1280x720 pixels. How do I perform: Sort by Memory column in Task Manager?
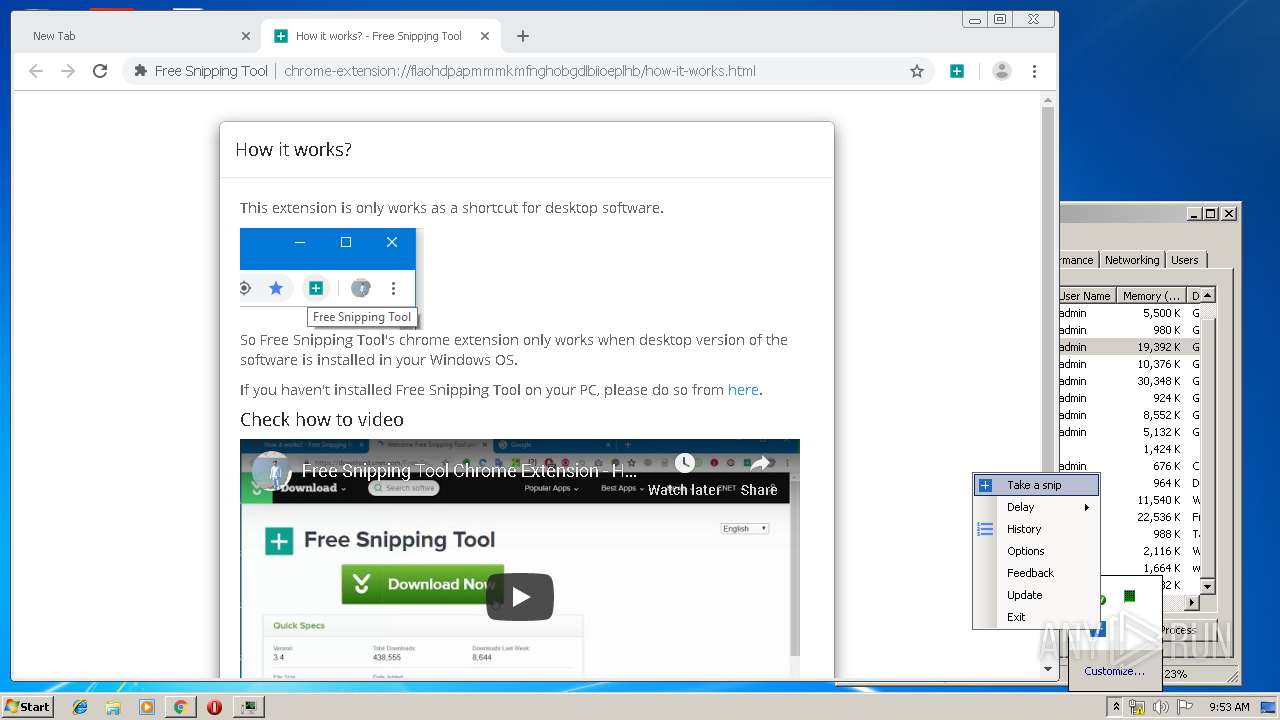tap(1151, 296)
